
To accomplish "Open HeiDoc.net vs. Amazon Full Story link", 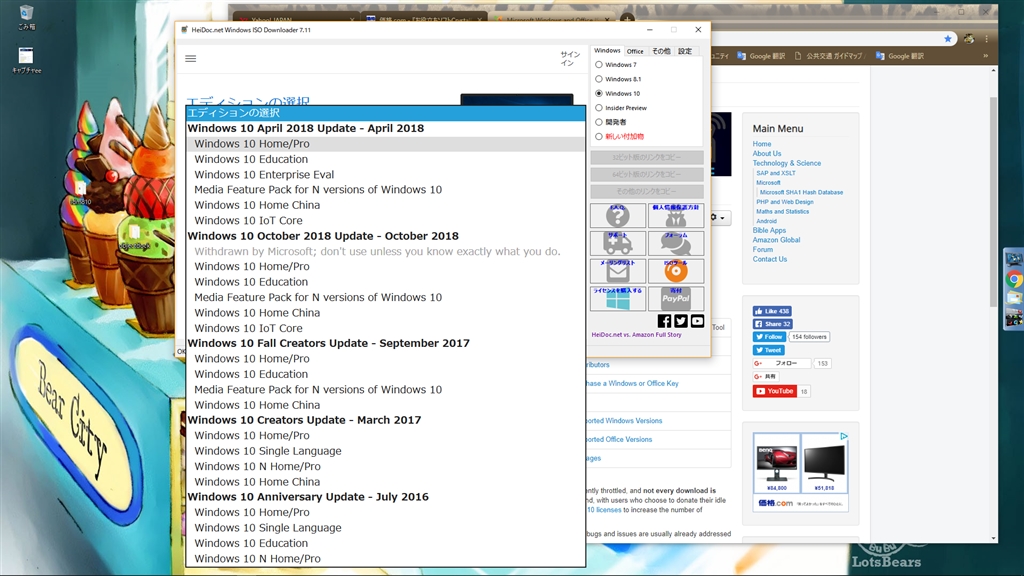I will [x=637, y=335].
